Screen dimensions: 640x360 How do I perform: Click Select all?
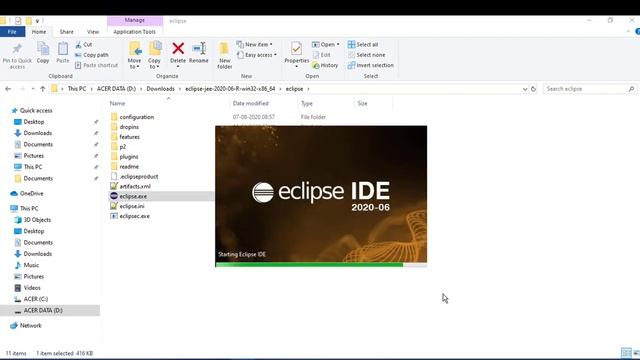[363, 44]
